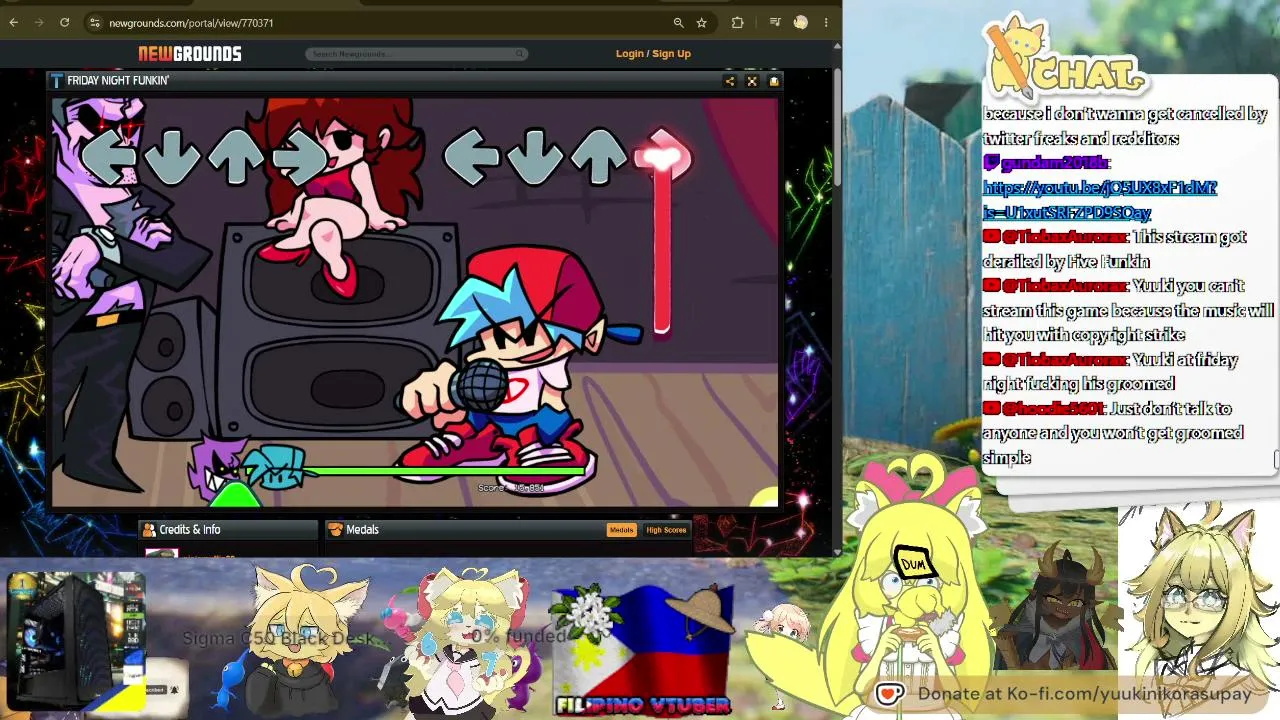The width and height of the screenshot is (1280, 720).
Task: Open the browser media controls icon
Action: tap(775, 22)
